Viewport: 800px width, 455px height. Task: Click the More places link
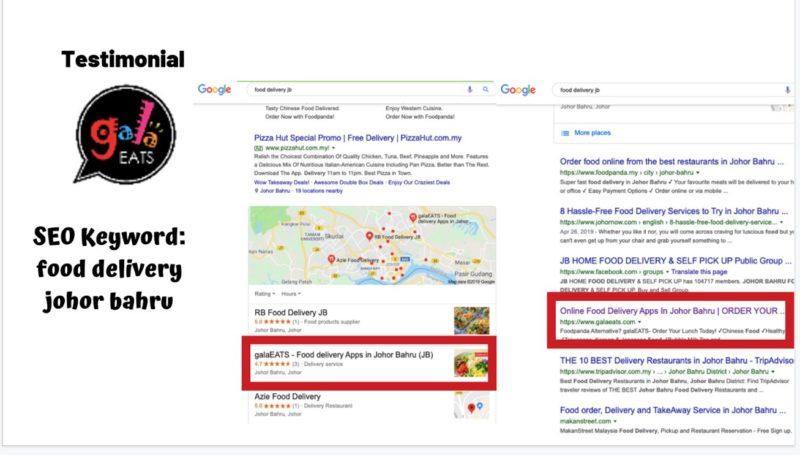click(592, 133)
